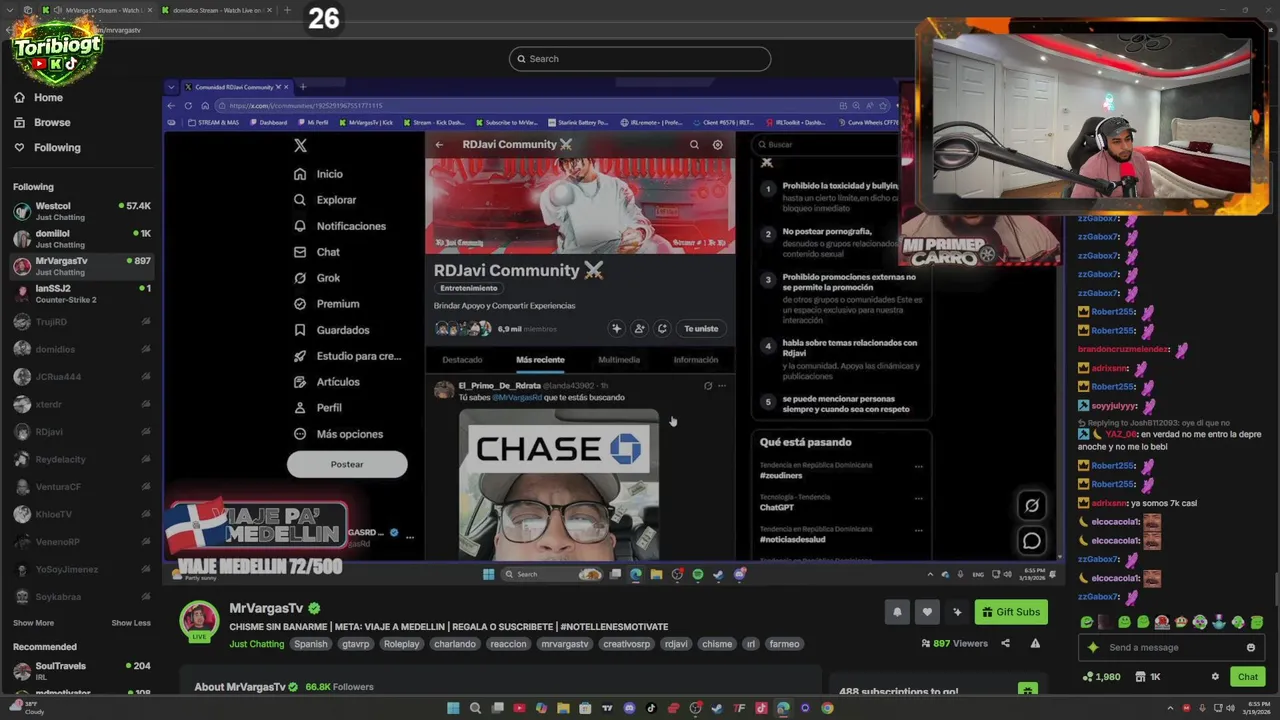1280x720 pixels.
Task: Open Following in Kick sidebar
Action: (x=47, y=147)
